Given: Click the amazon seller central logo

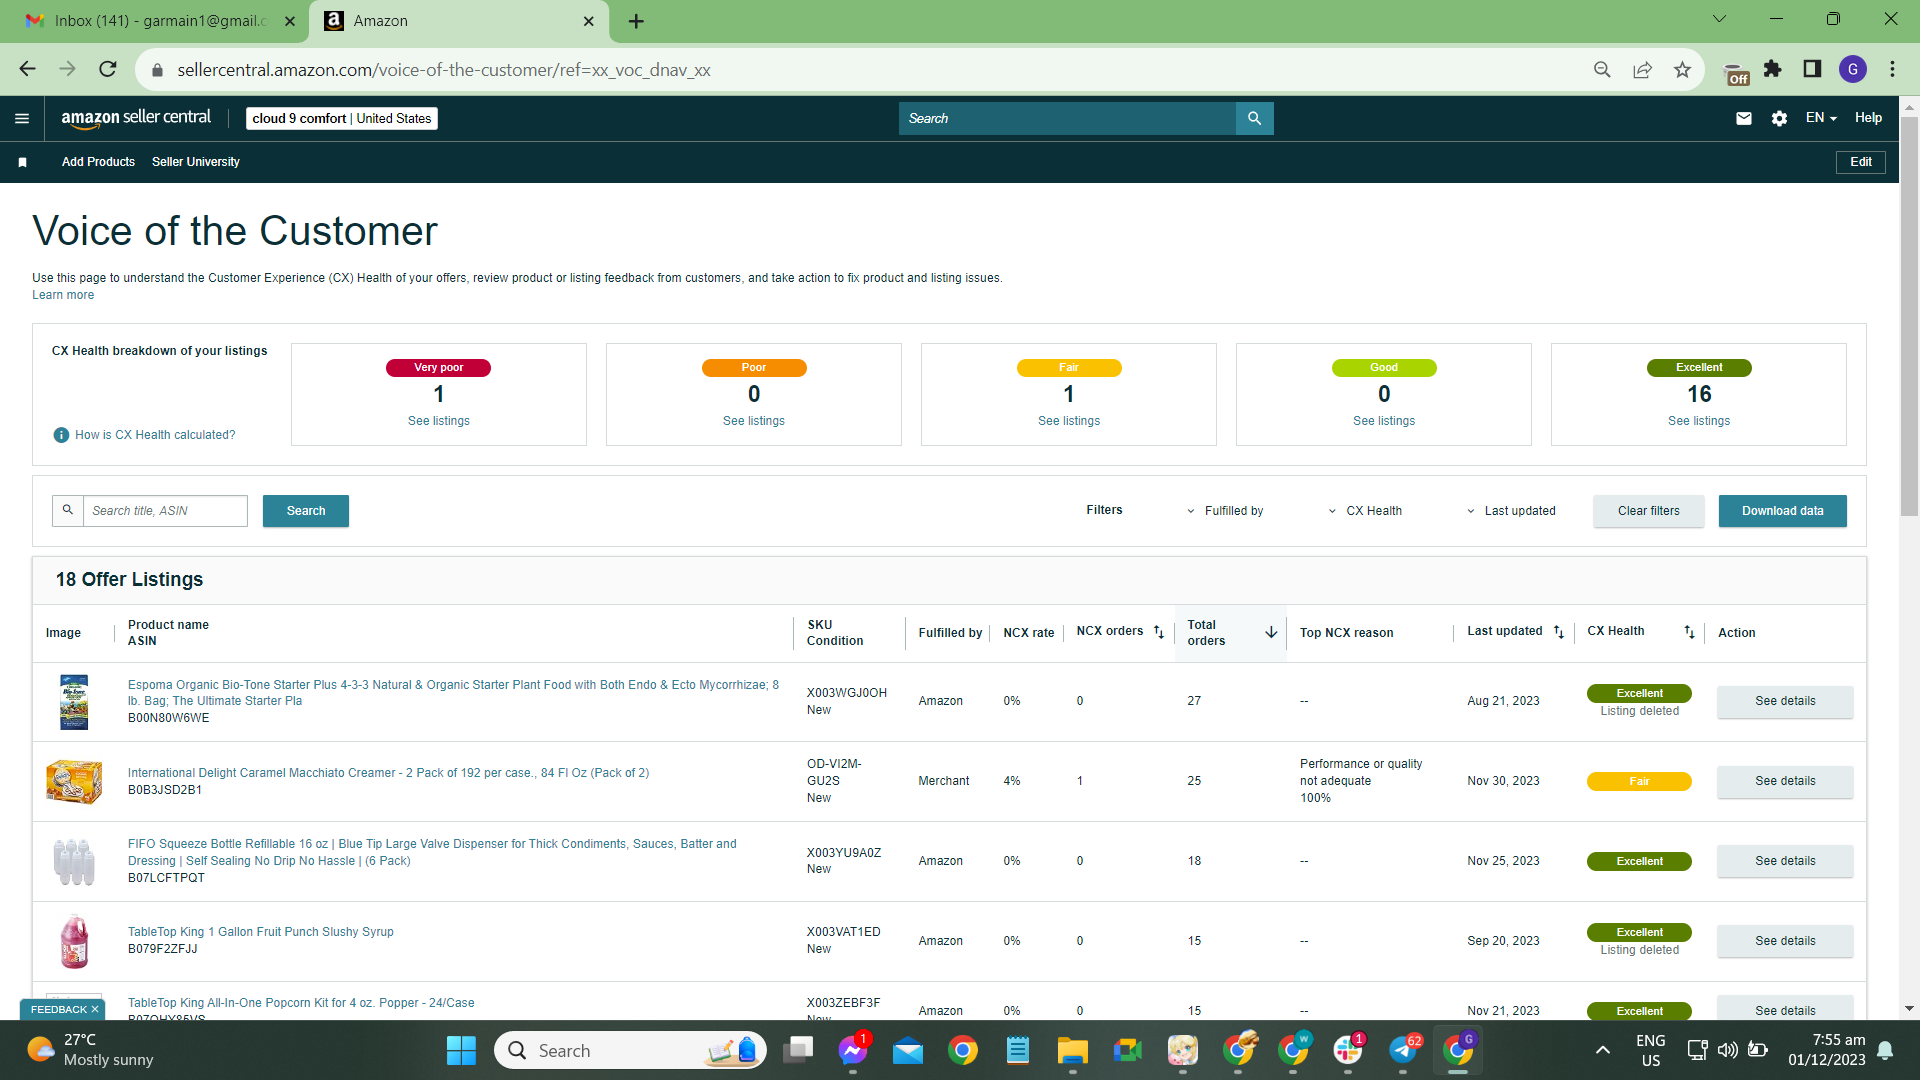Looking at the screenshot, I should click(136, 118).
